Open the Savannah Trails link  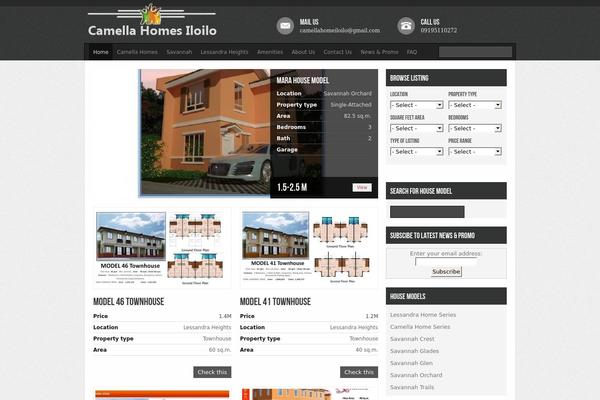[412, 387]
